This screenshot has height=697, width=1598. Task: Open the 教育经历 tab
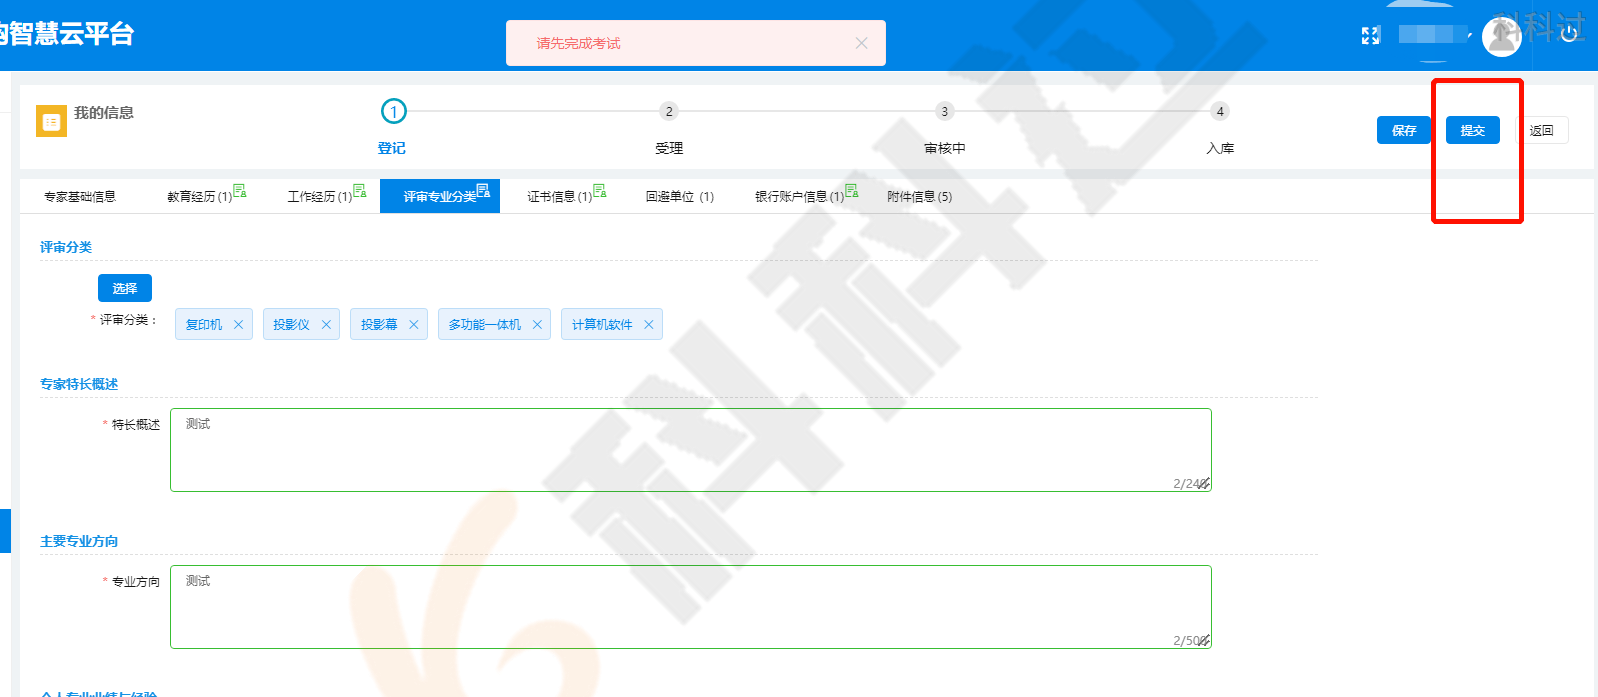pos(200,197)
